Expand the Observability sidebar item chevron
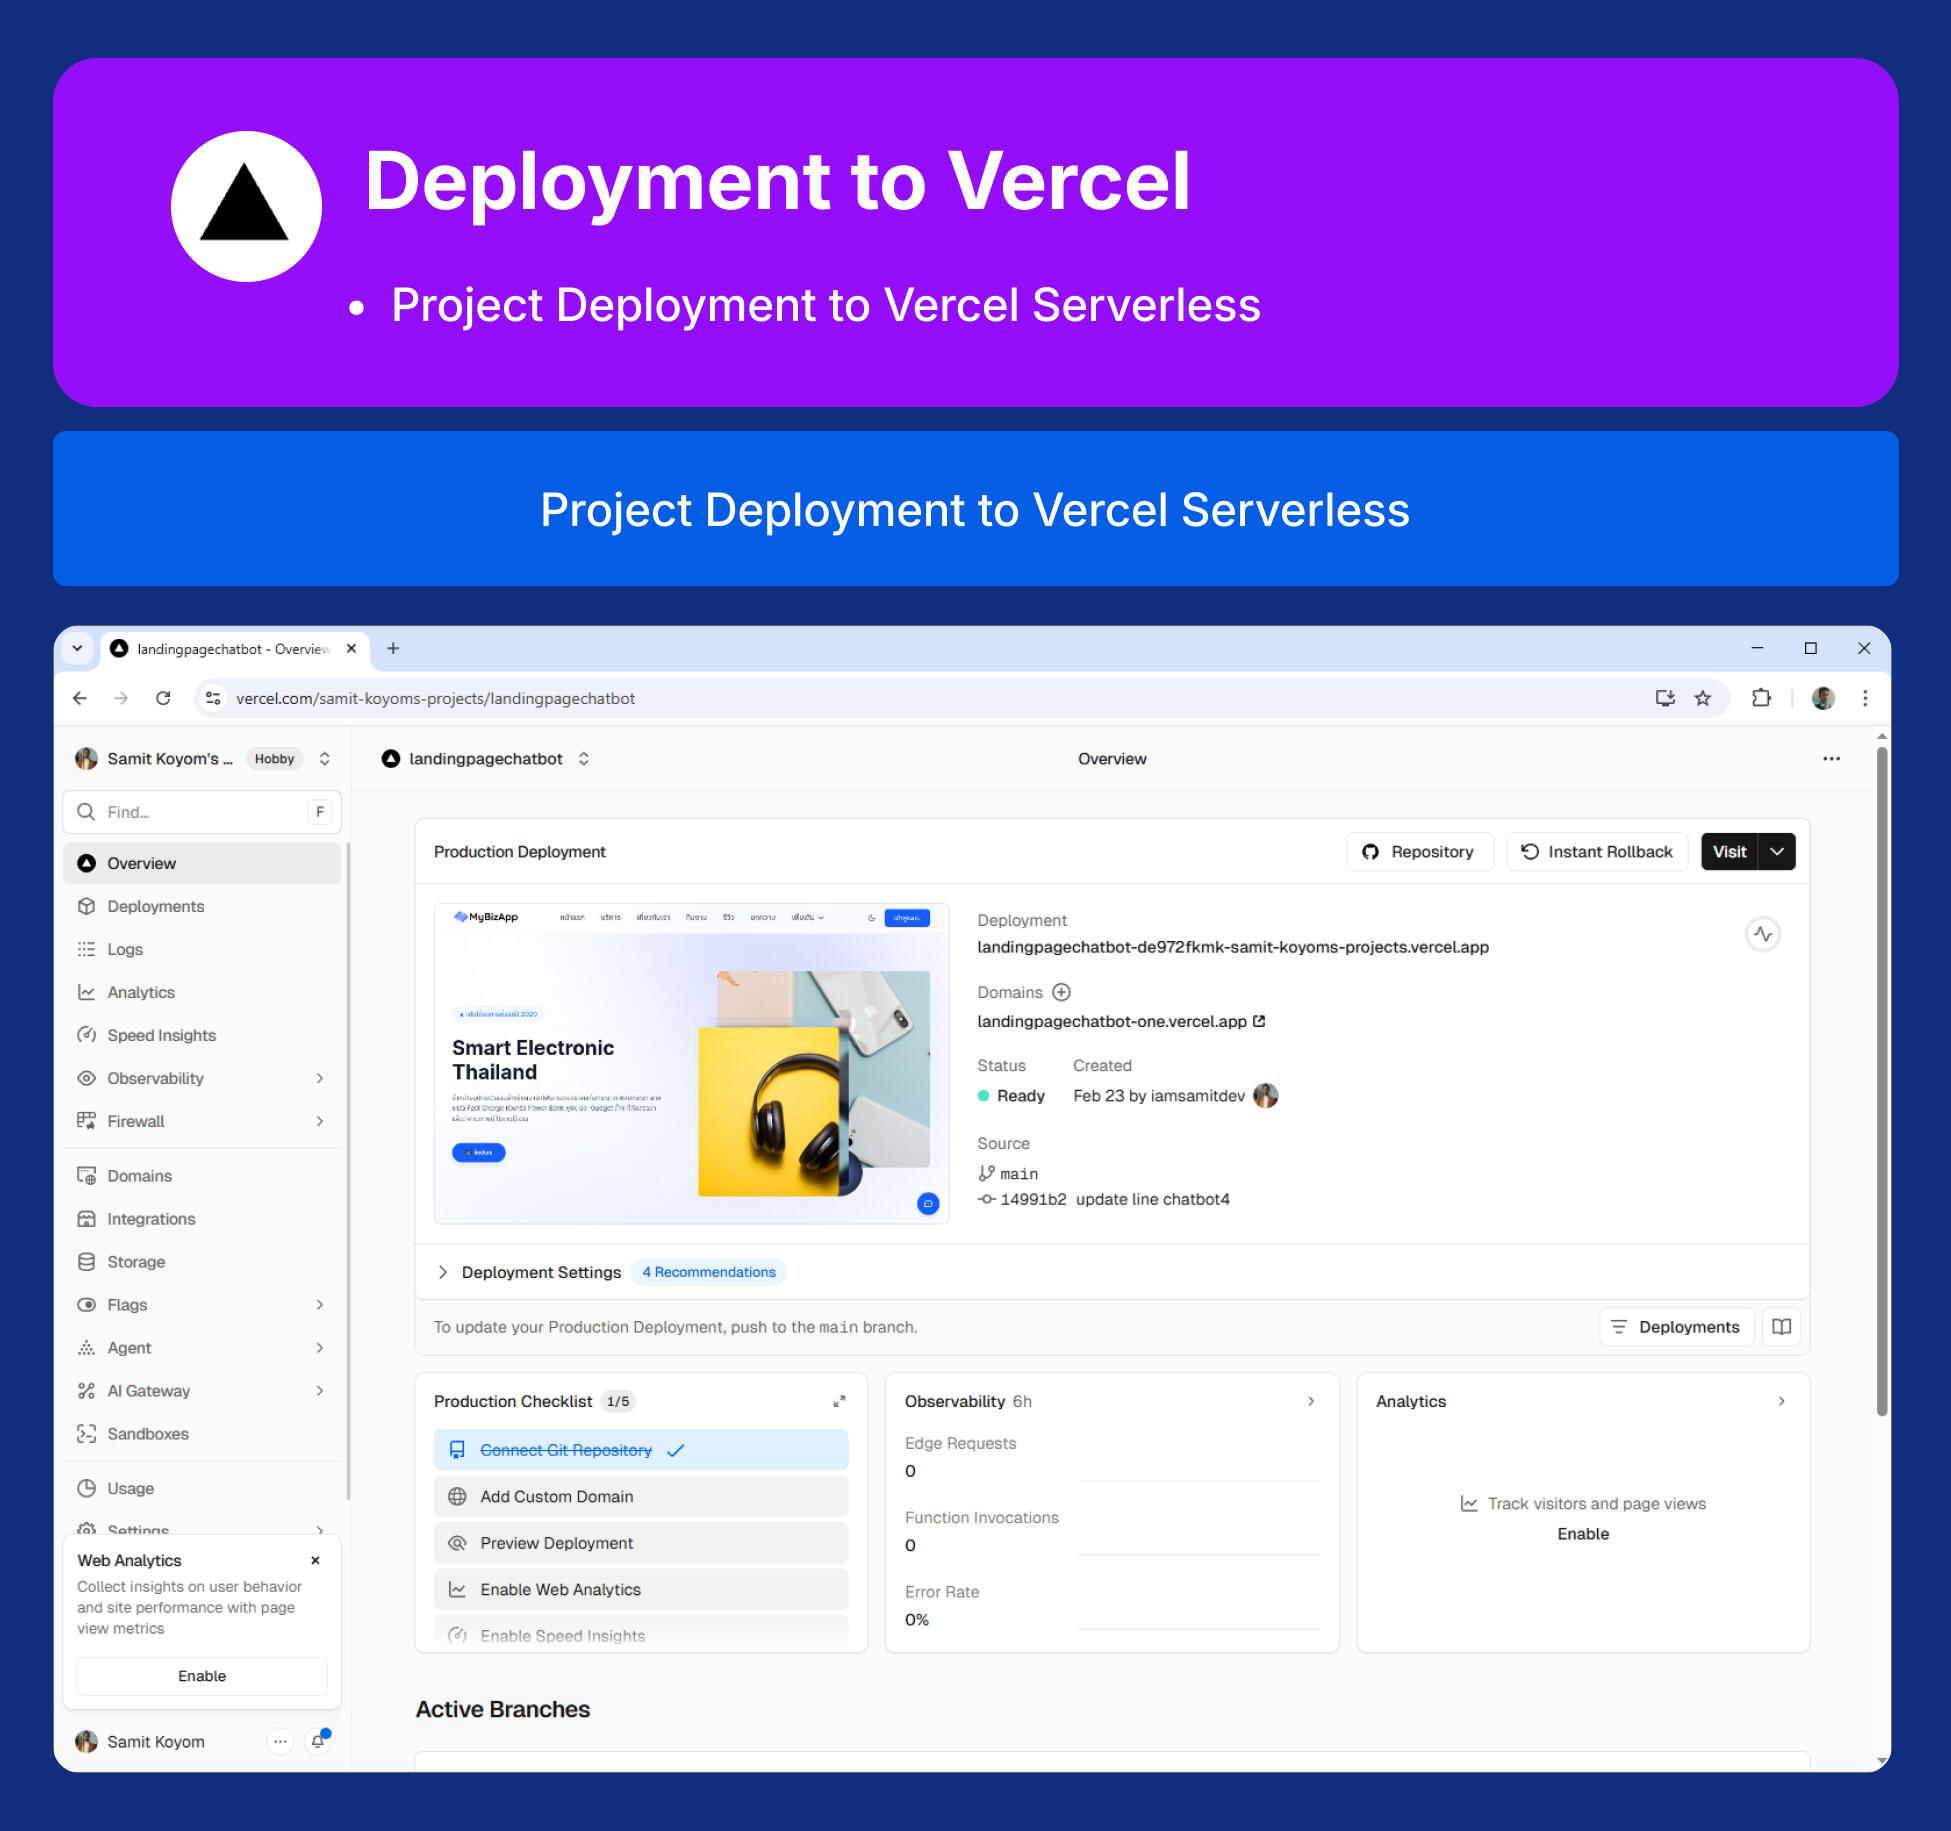Viewport: 1951px width, 1831px height. point(320,1078)
